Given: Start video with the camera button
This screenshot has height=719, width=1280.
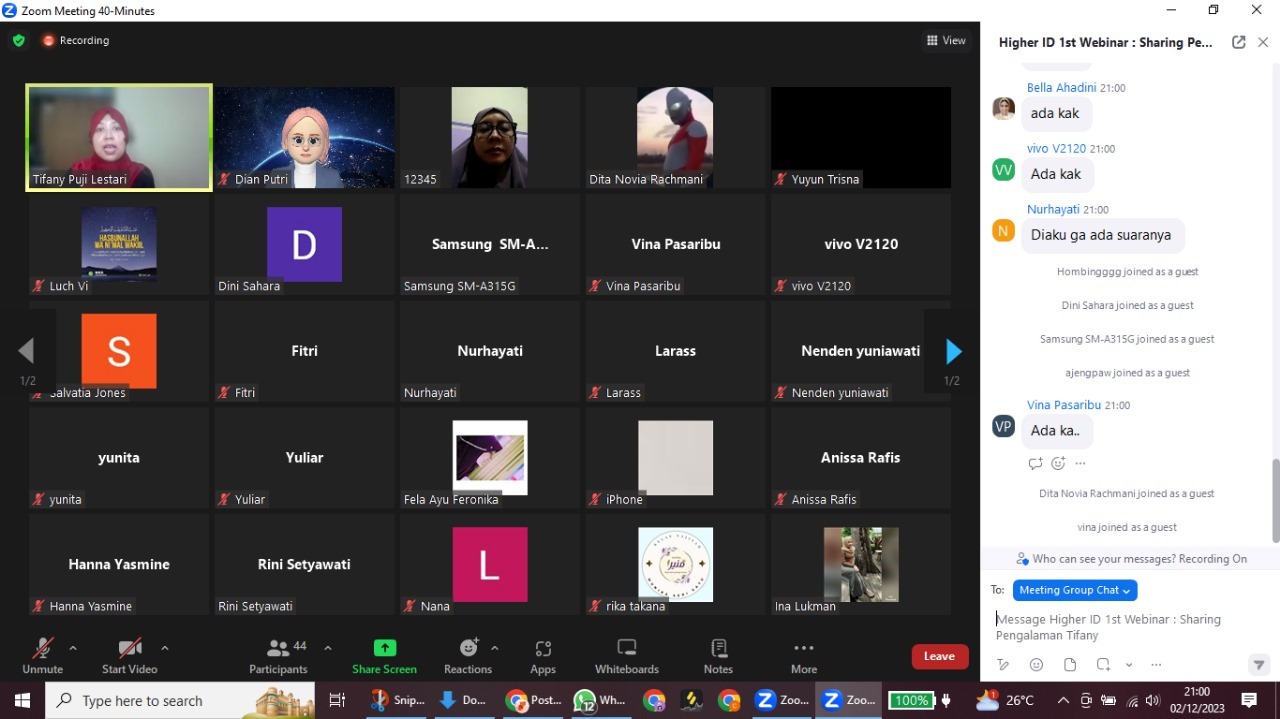Looking at the screenshot, I should 130,656.
